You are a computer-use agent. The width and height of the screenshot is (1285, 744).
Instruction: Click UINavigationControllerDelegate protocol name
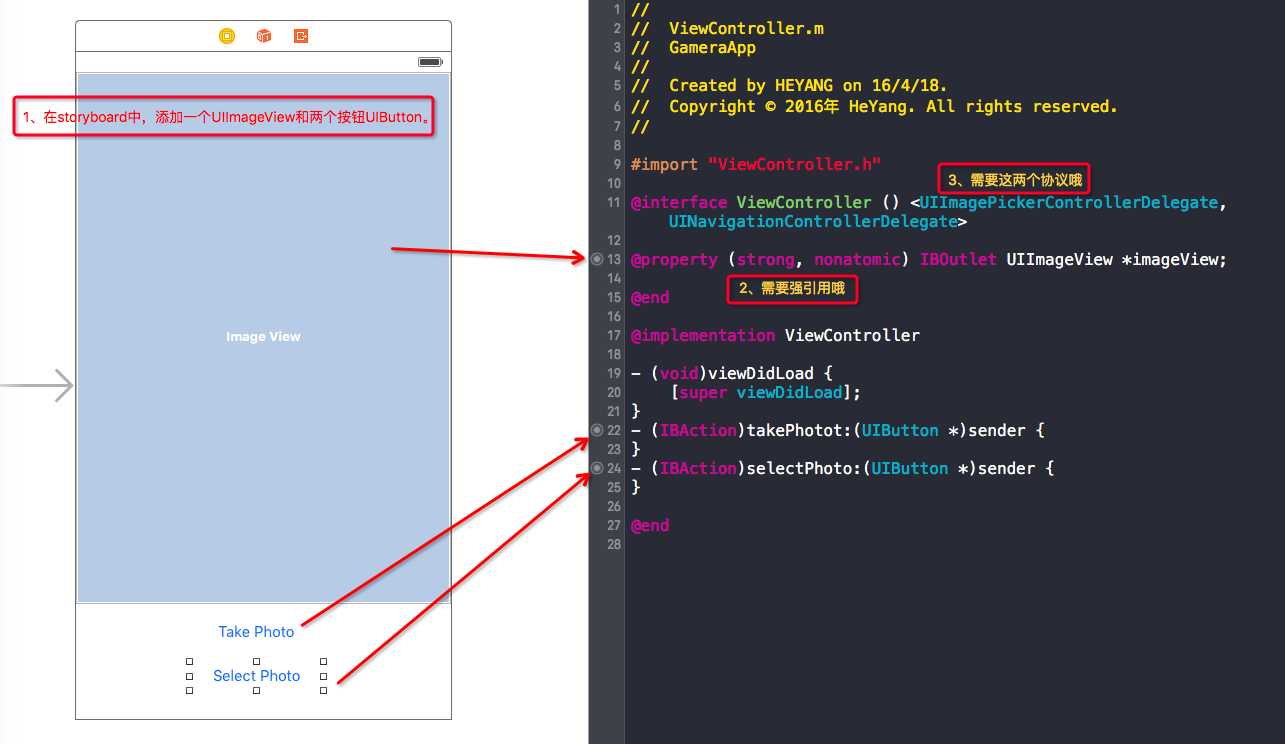[x=812, y=221]
